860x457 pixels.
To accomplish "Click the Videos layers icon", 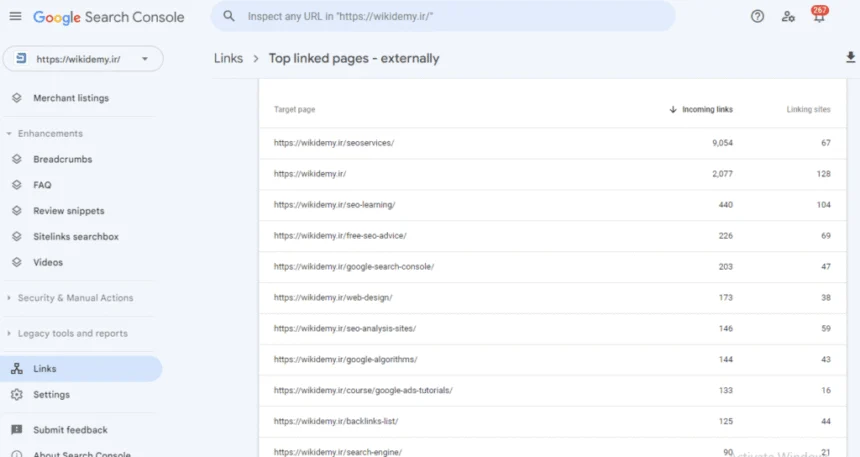I will (x=17, y=262).
